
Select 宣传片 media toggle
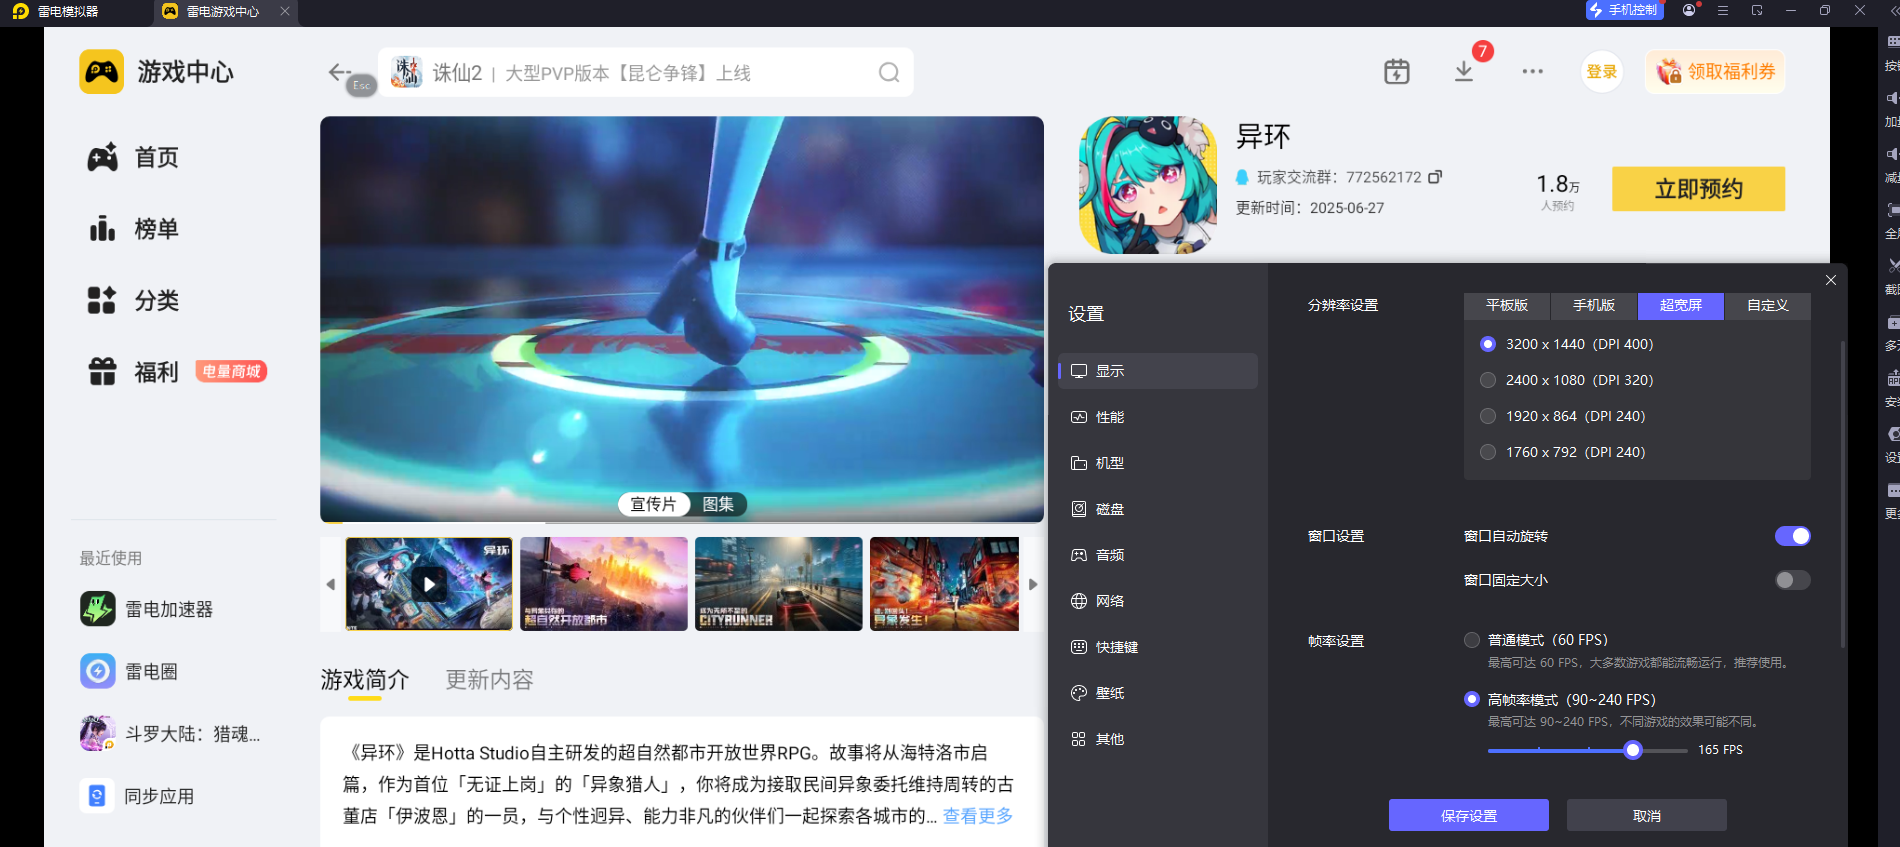pyautogui.click(x=654, y=504)
